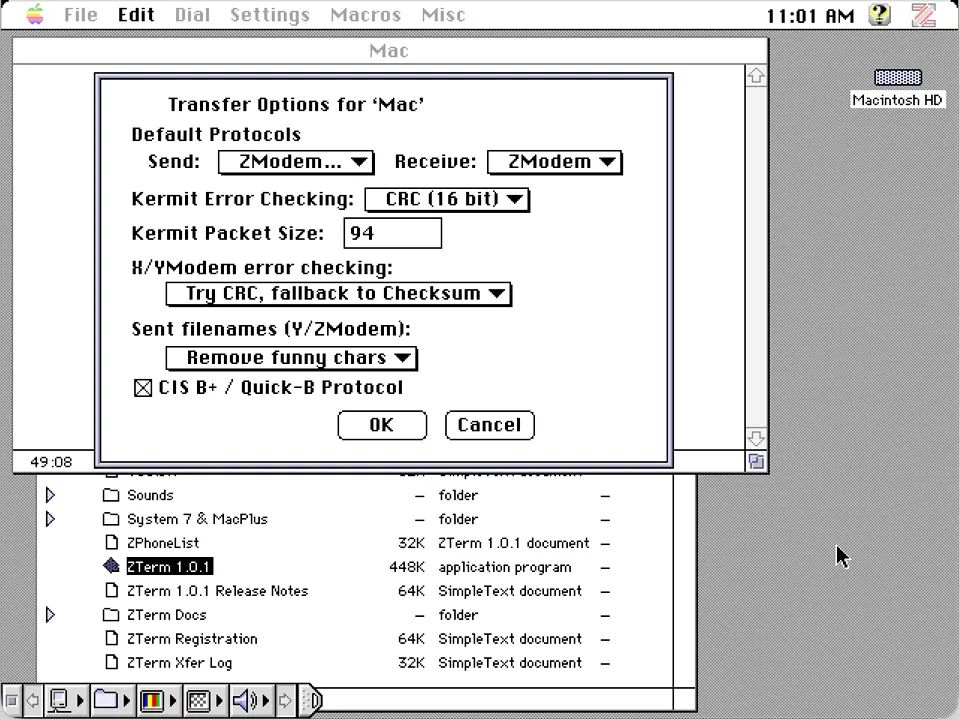Open the Macros menu
Viewport: 960px width, 719px height.
[365, 15]
